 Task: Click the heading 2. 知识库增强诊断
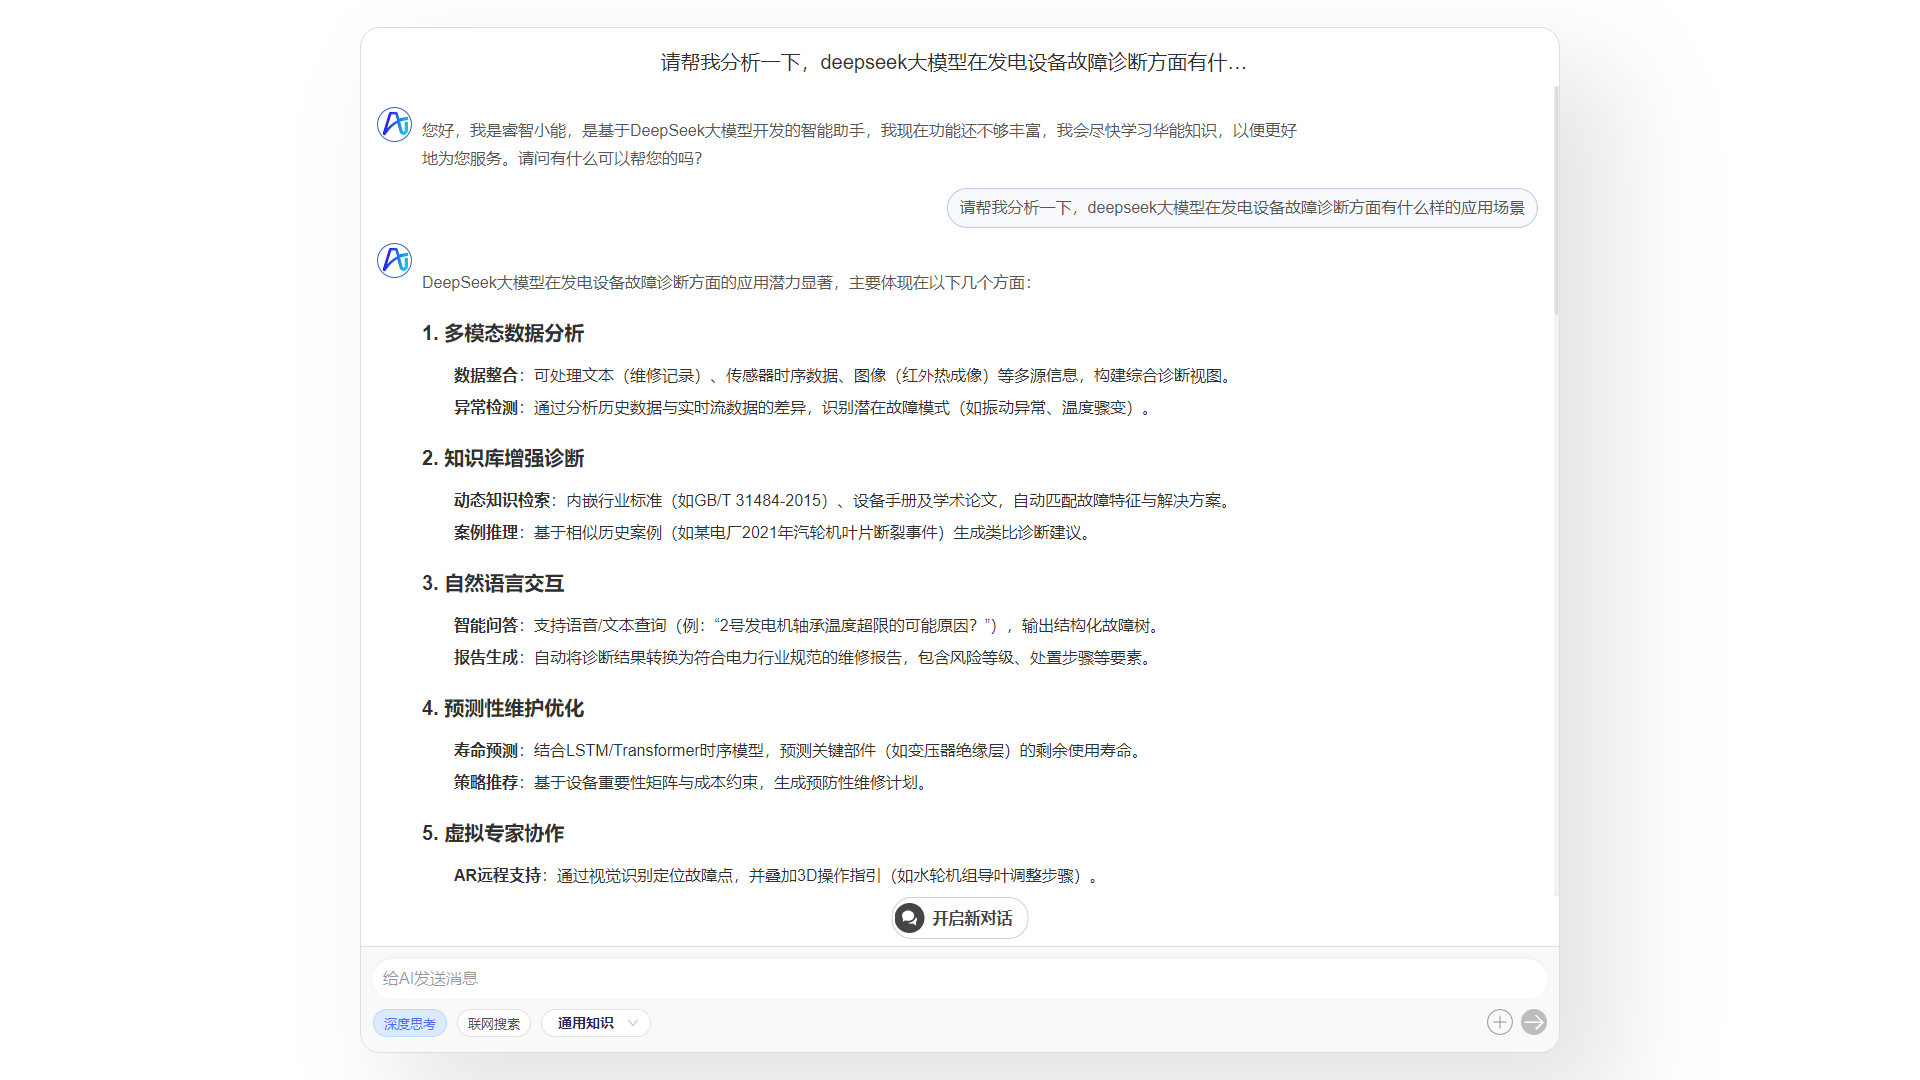coord(502,458)
